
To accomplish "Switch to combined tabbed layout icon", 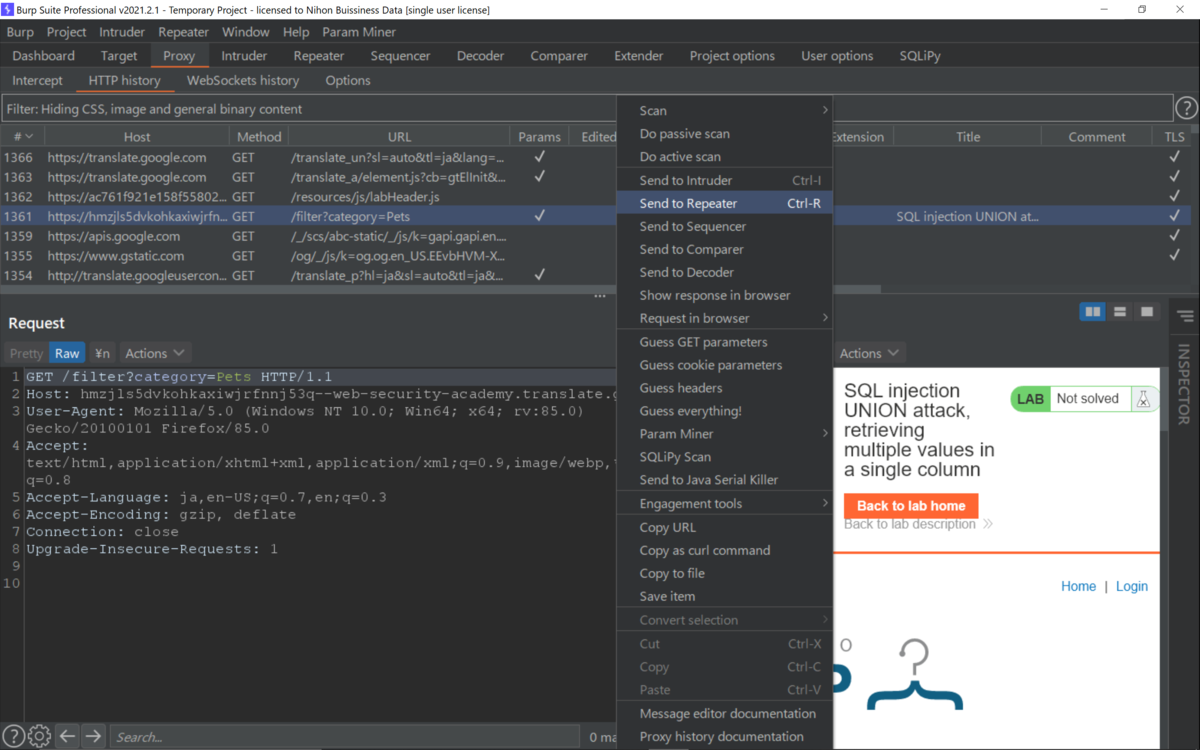I will coord(1147,312).
